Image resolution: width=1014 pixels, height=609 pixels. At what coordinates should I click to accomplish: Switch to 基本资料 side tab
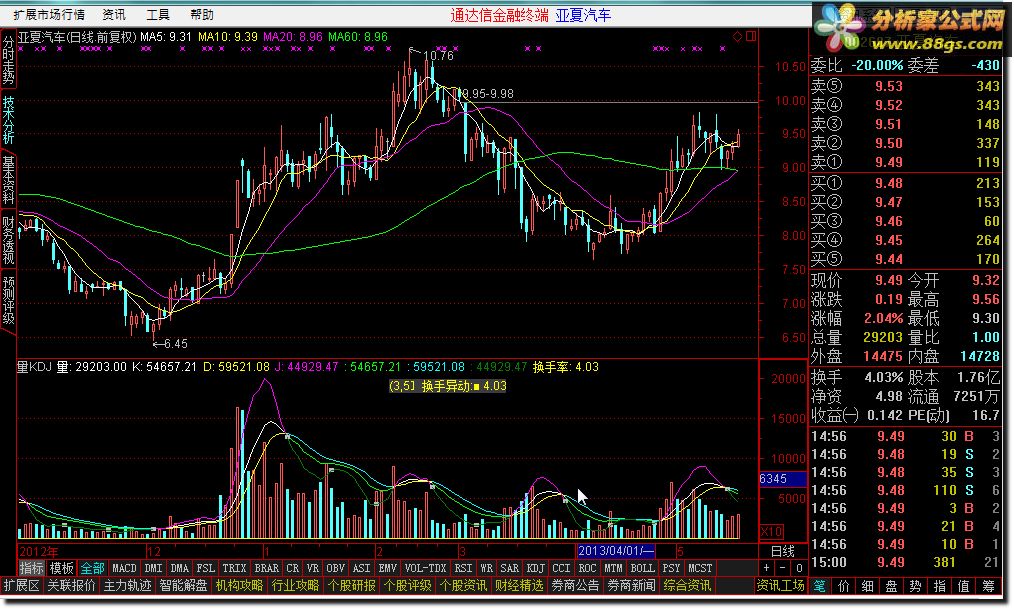8,180
